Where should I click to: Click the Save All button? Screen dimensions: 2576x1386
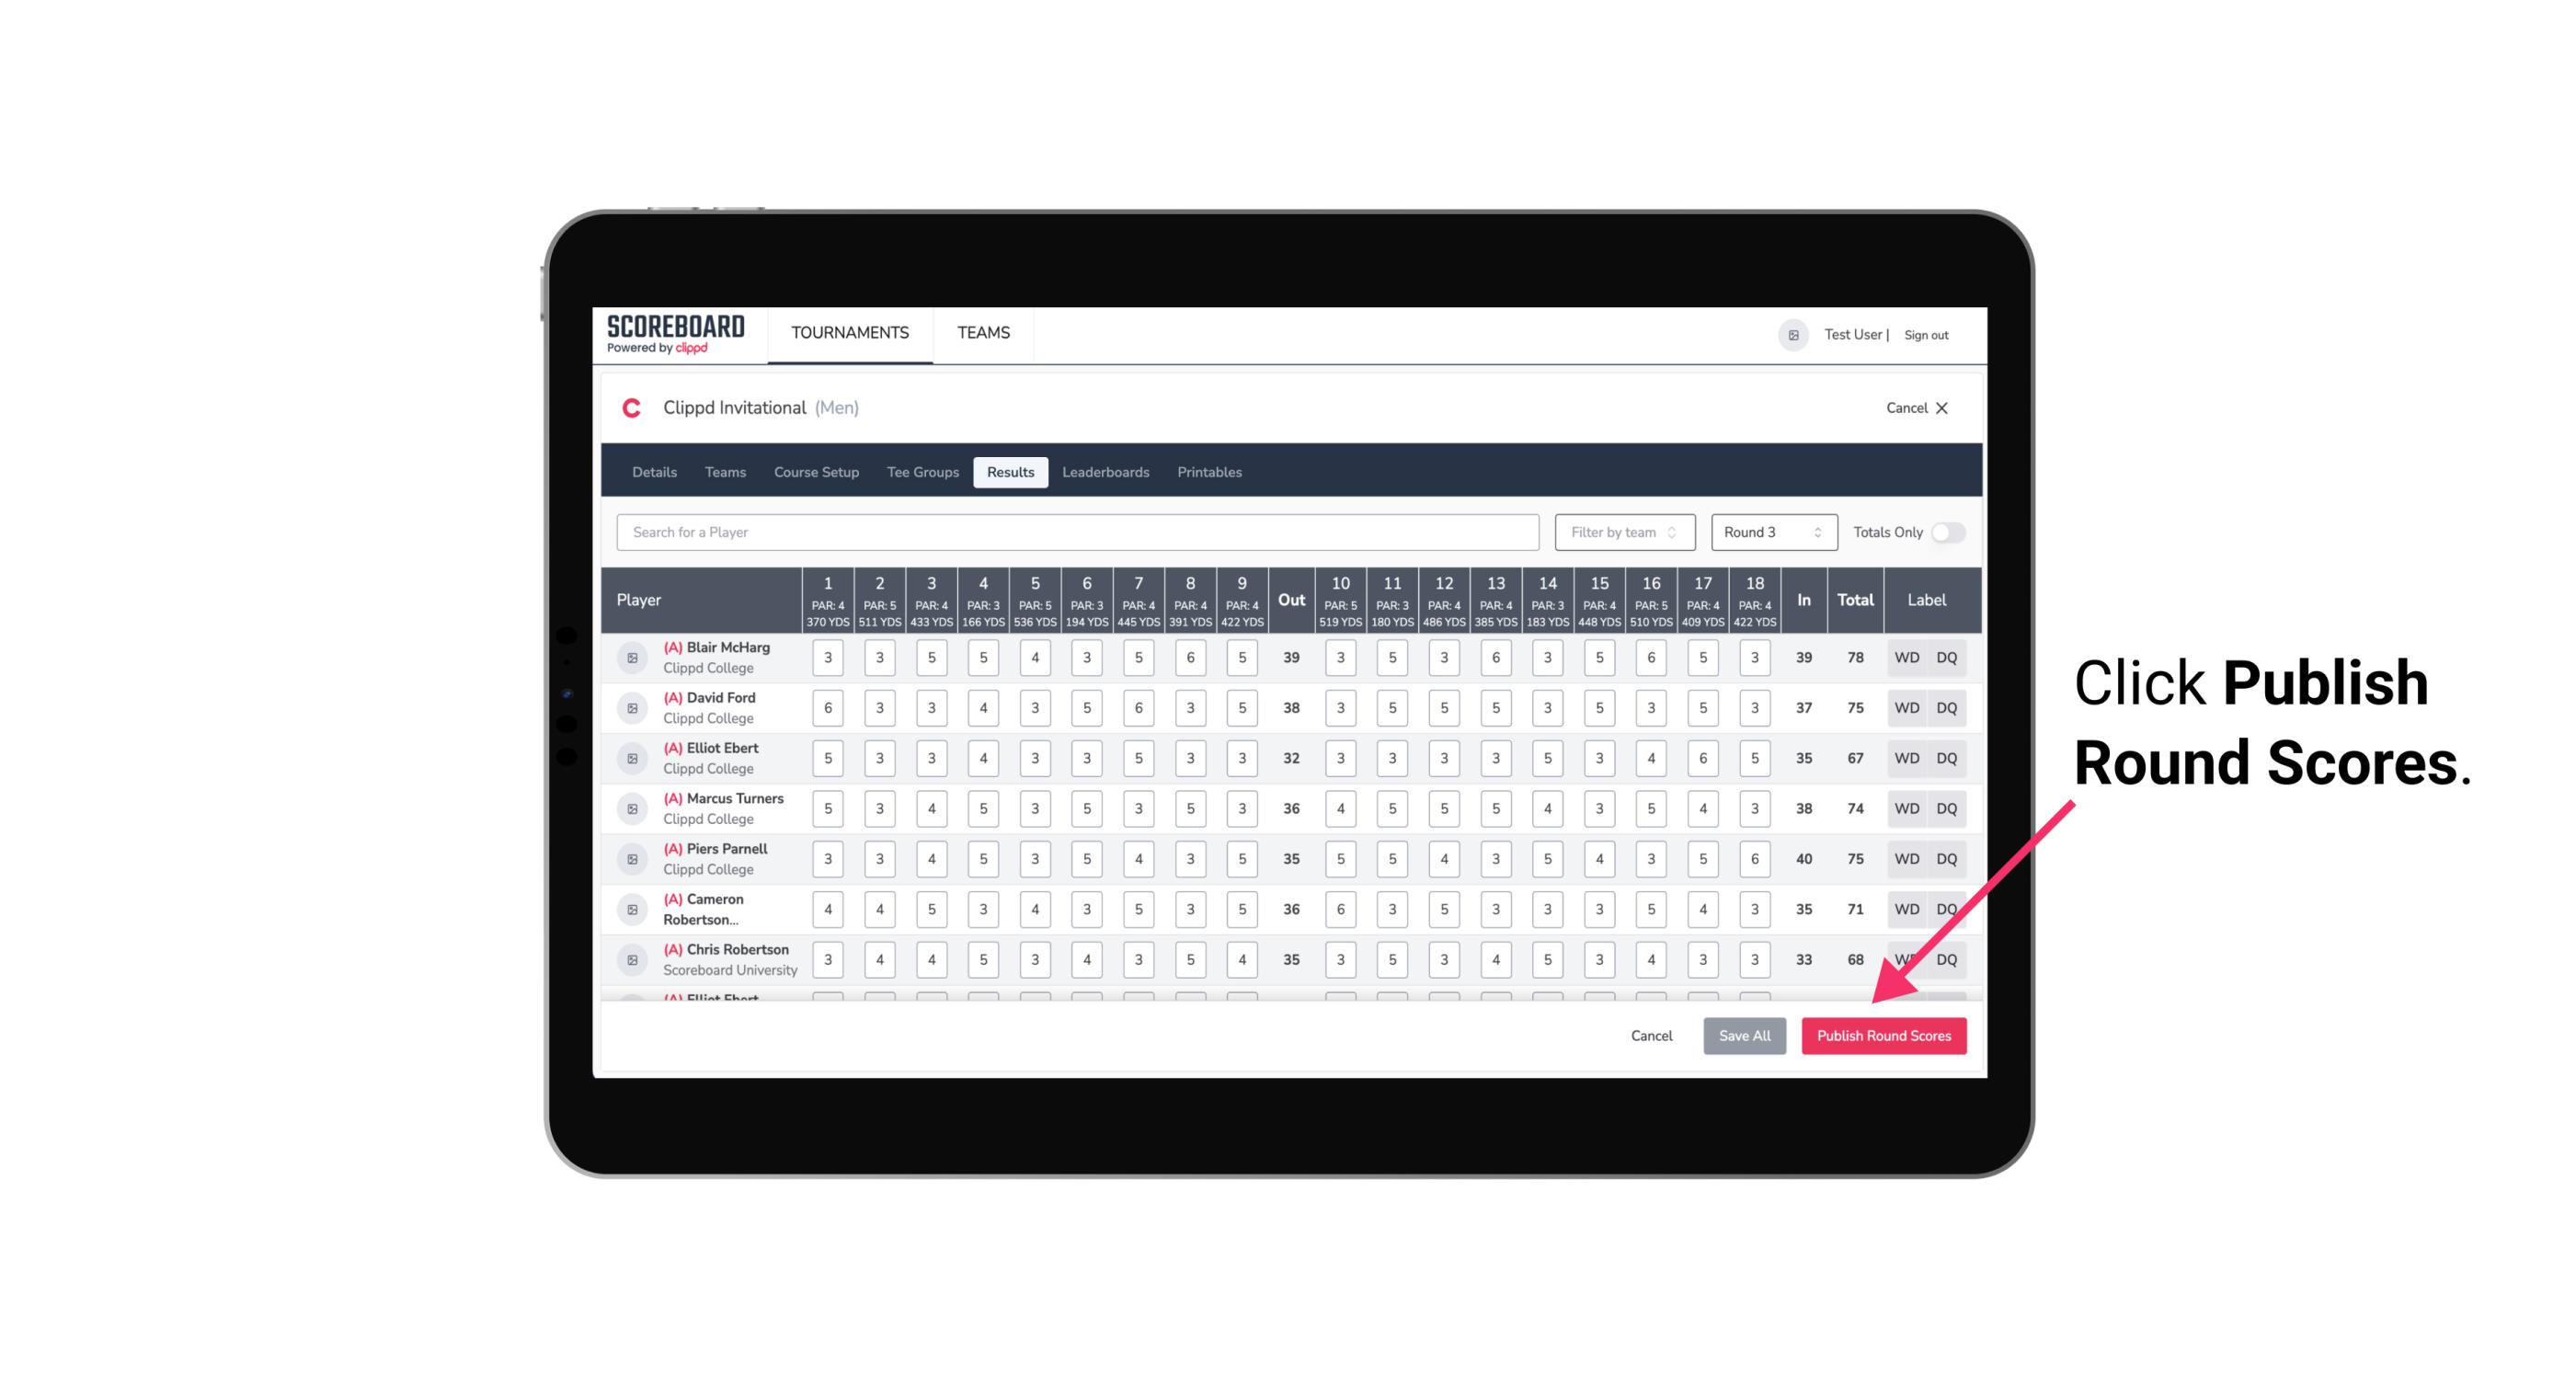(1744, 1035)
